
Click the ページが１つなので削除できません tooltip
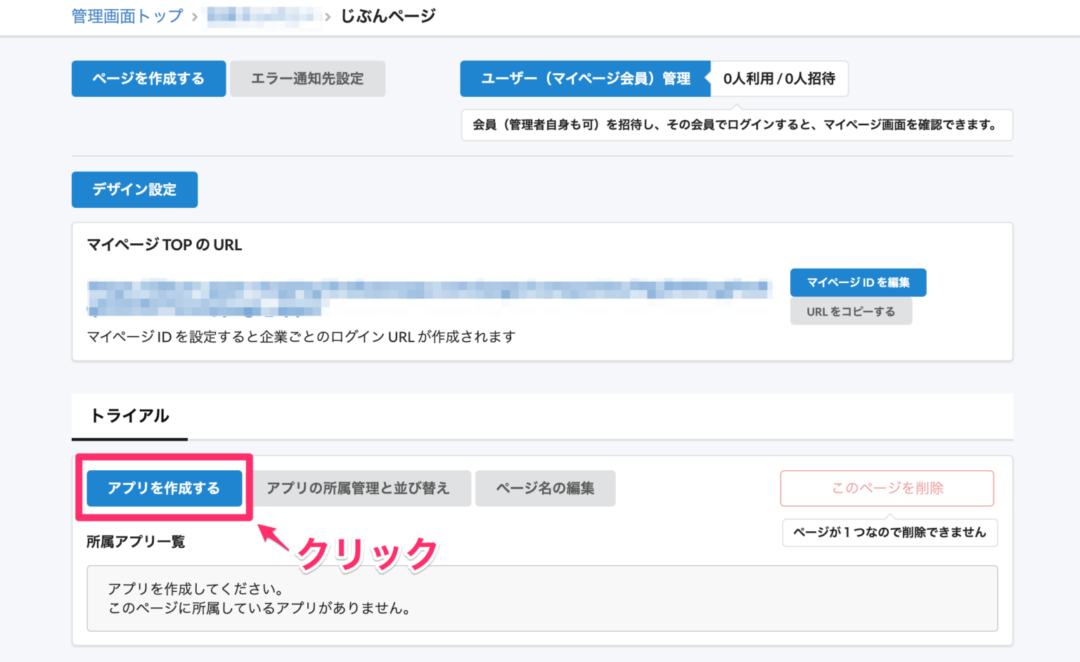click(889, 532)
